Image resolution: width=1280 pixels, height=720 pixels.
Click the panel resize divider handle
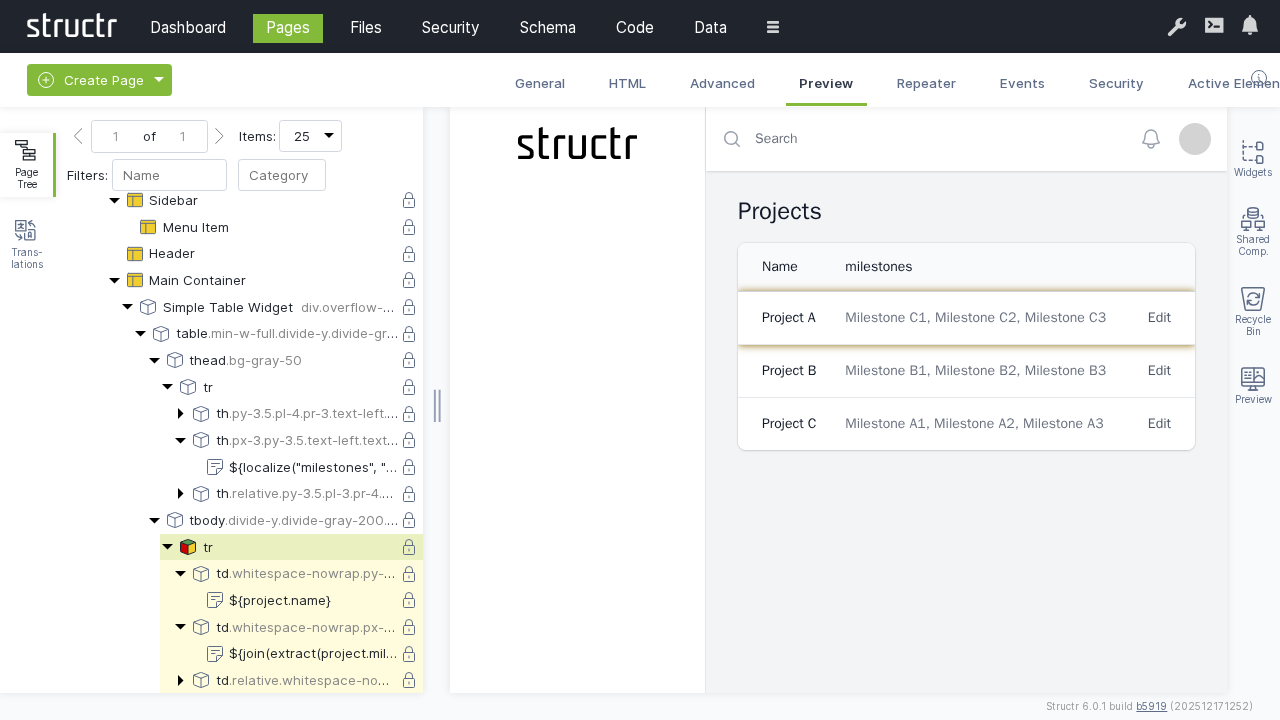point(437,405)
